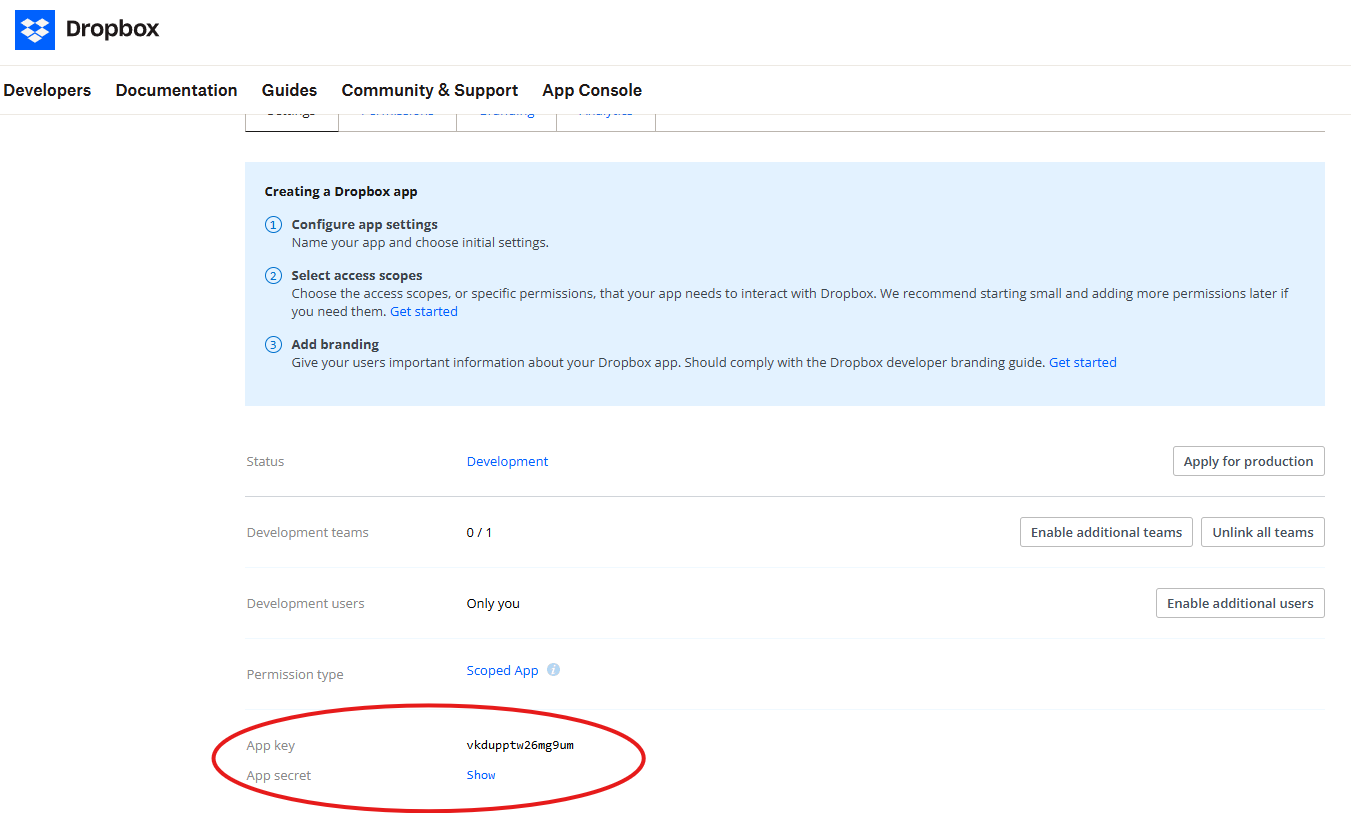This screenshot has width=1351, height=813.
Task: Navigate to App Console
Action: pos(592,90)
